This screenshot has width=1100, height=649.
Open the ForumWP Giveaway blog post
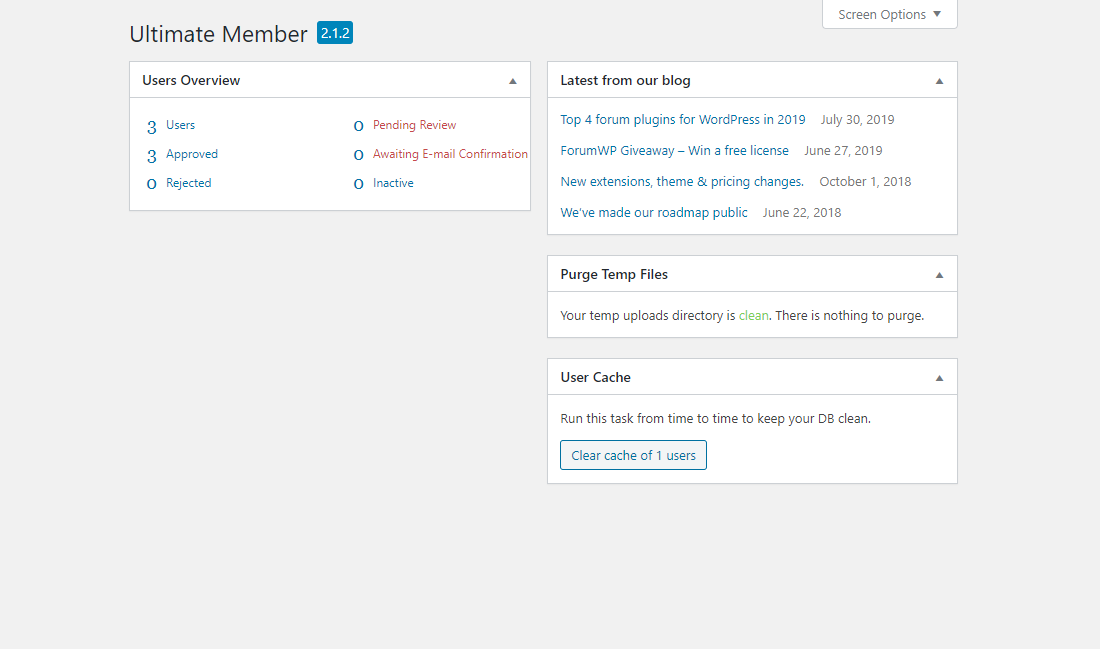pyautogui.click(x=674, y=151)
